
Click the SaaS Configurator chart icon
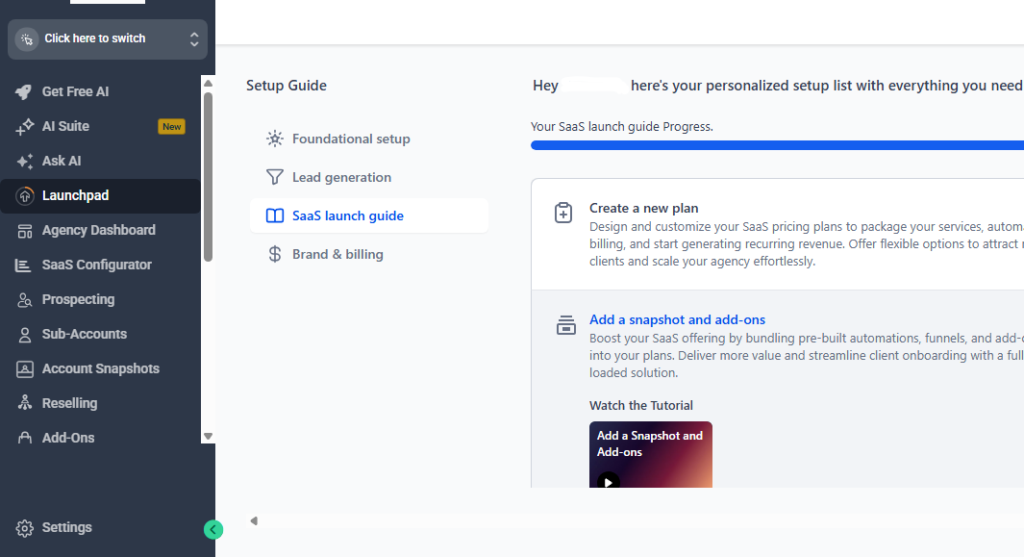pyautogui.click(x=23, y=265)
